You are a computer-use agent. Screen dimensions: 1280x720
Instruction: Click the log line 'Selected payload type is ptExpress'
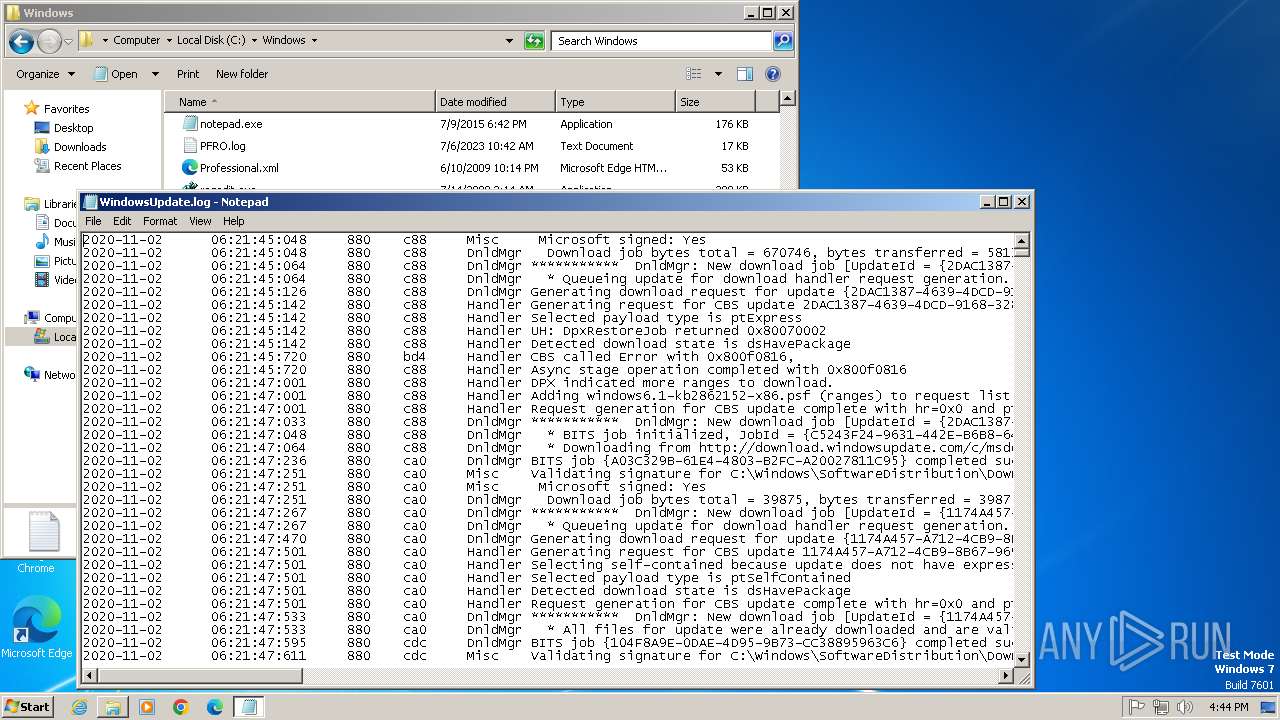coord(666,317)
